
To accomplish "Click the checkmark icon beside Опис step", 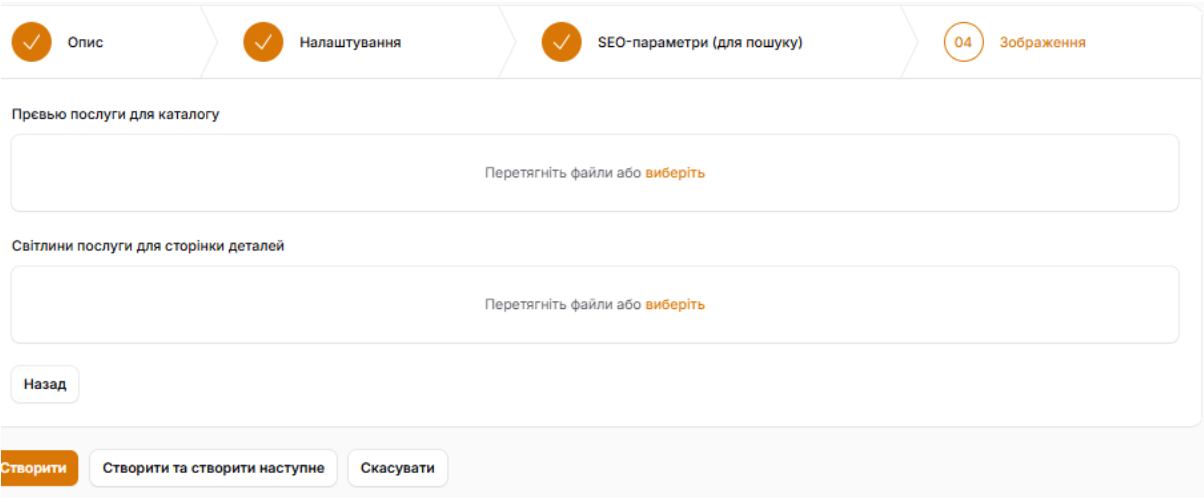I will [31, 43].
